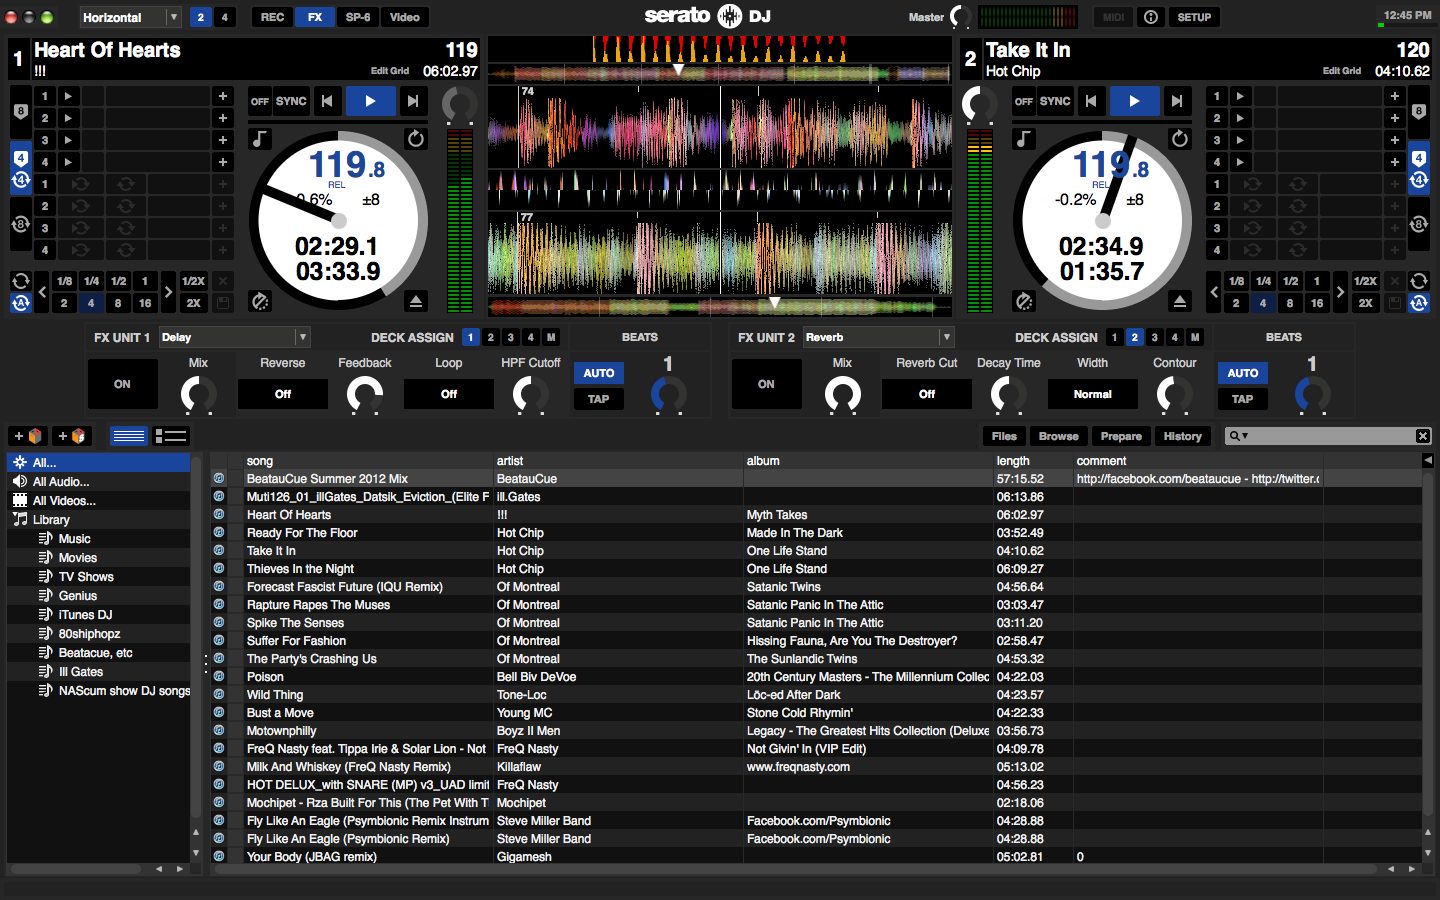The width and height of the screenshot is (1440, 900).
Task: Enable SYNC on deck 2
Action: [1055, 101]
